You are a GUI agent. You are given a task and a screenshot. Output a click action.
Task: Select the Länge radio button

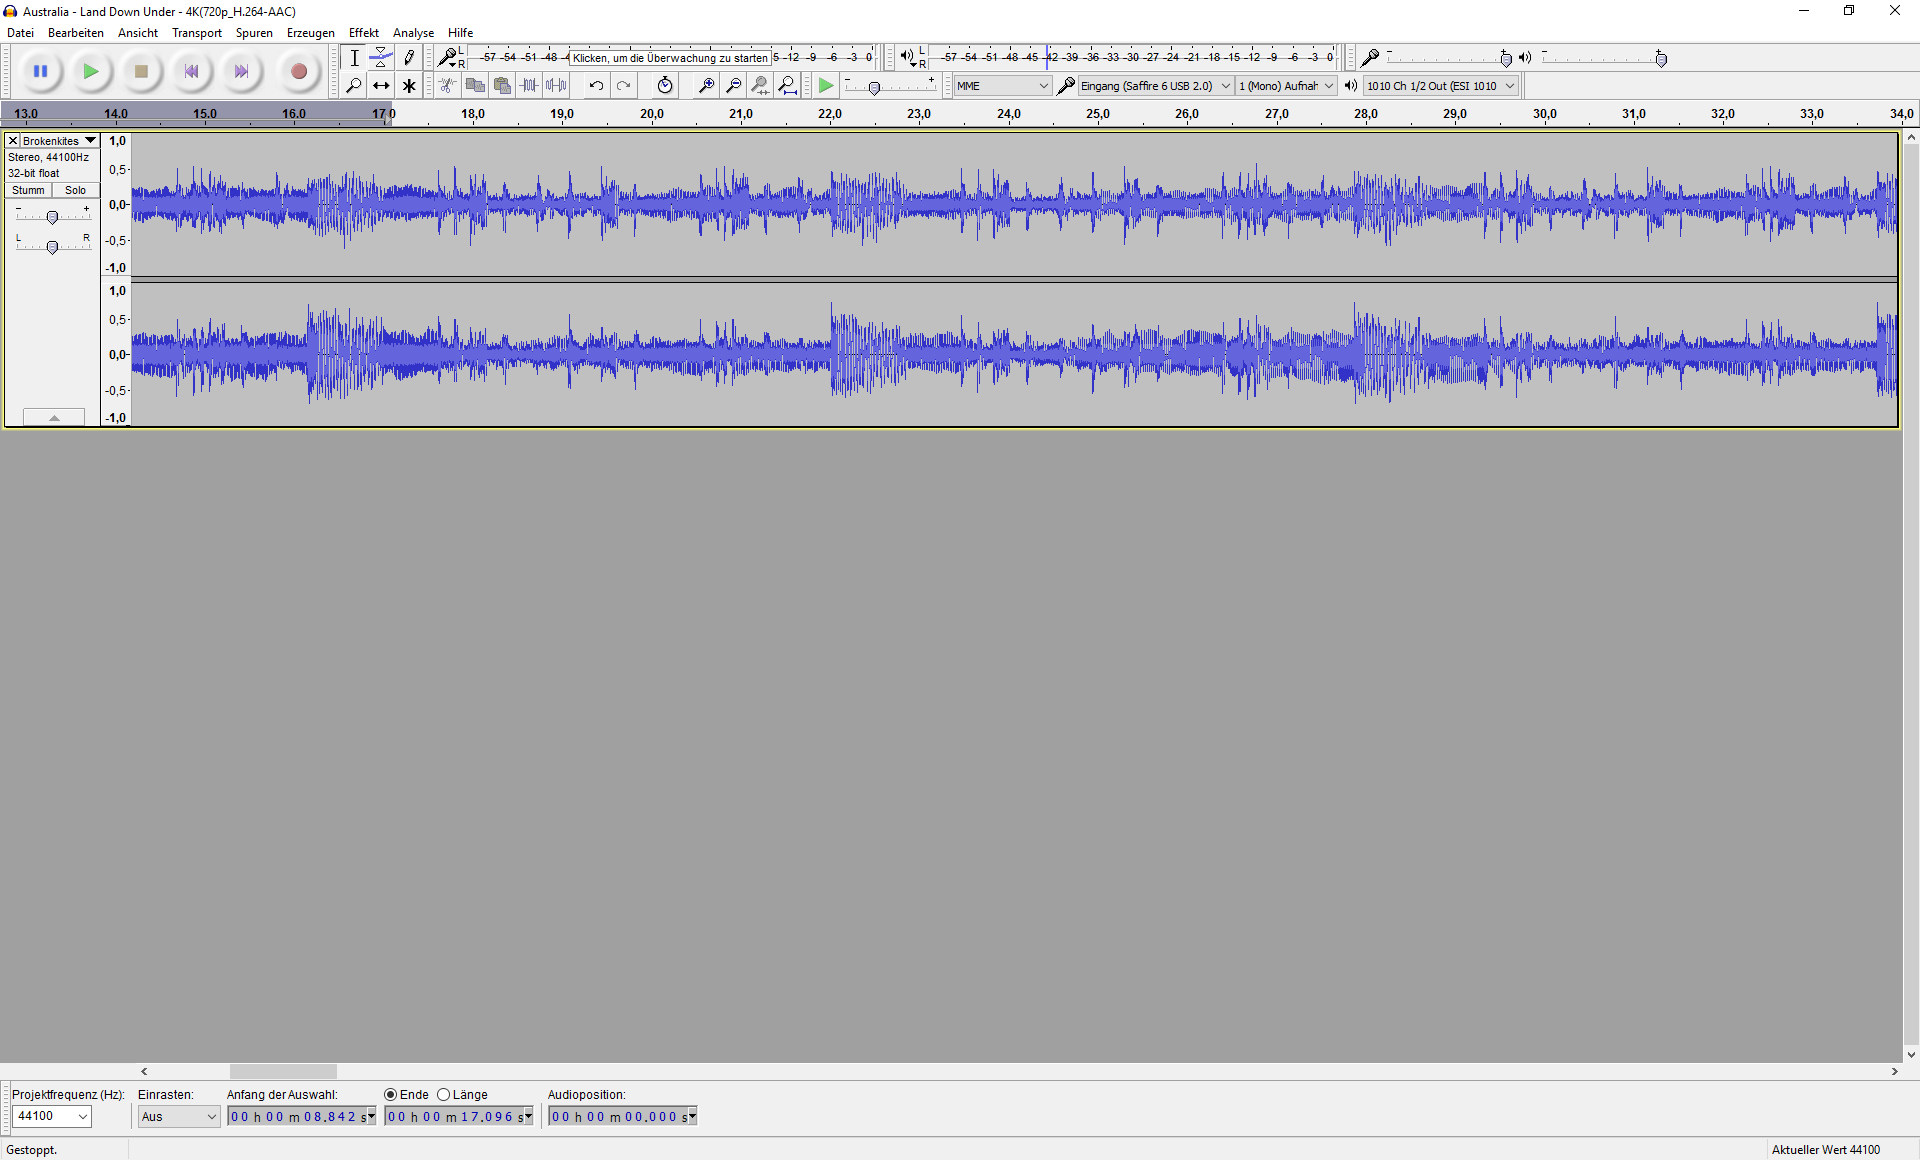click(x=444, y=1095)
